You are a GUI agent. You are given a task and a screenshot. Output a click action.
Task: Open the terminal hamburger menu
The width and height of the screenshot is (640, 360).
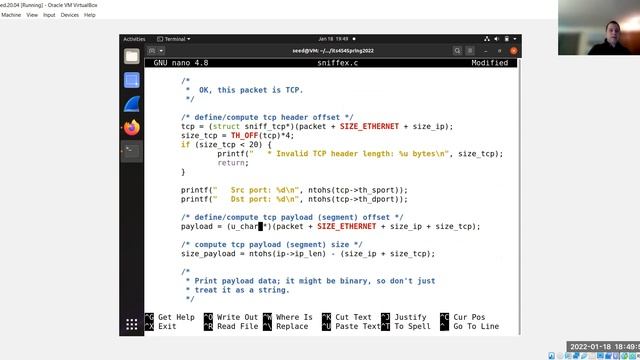click(470, 51)
